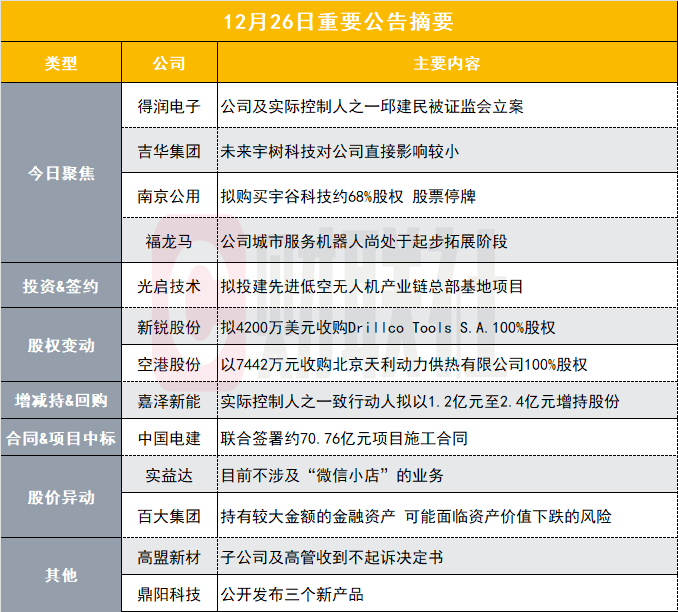Image resolution: width=678 pixels, height=612 pixels.
Task: Select the 公司 column header
Action: pos(169,63)
